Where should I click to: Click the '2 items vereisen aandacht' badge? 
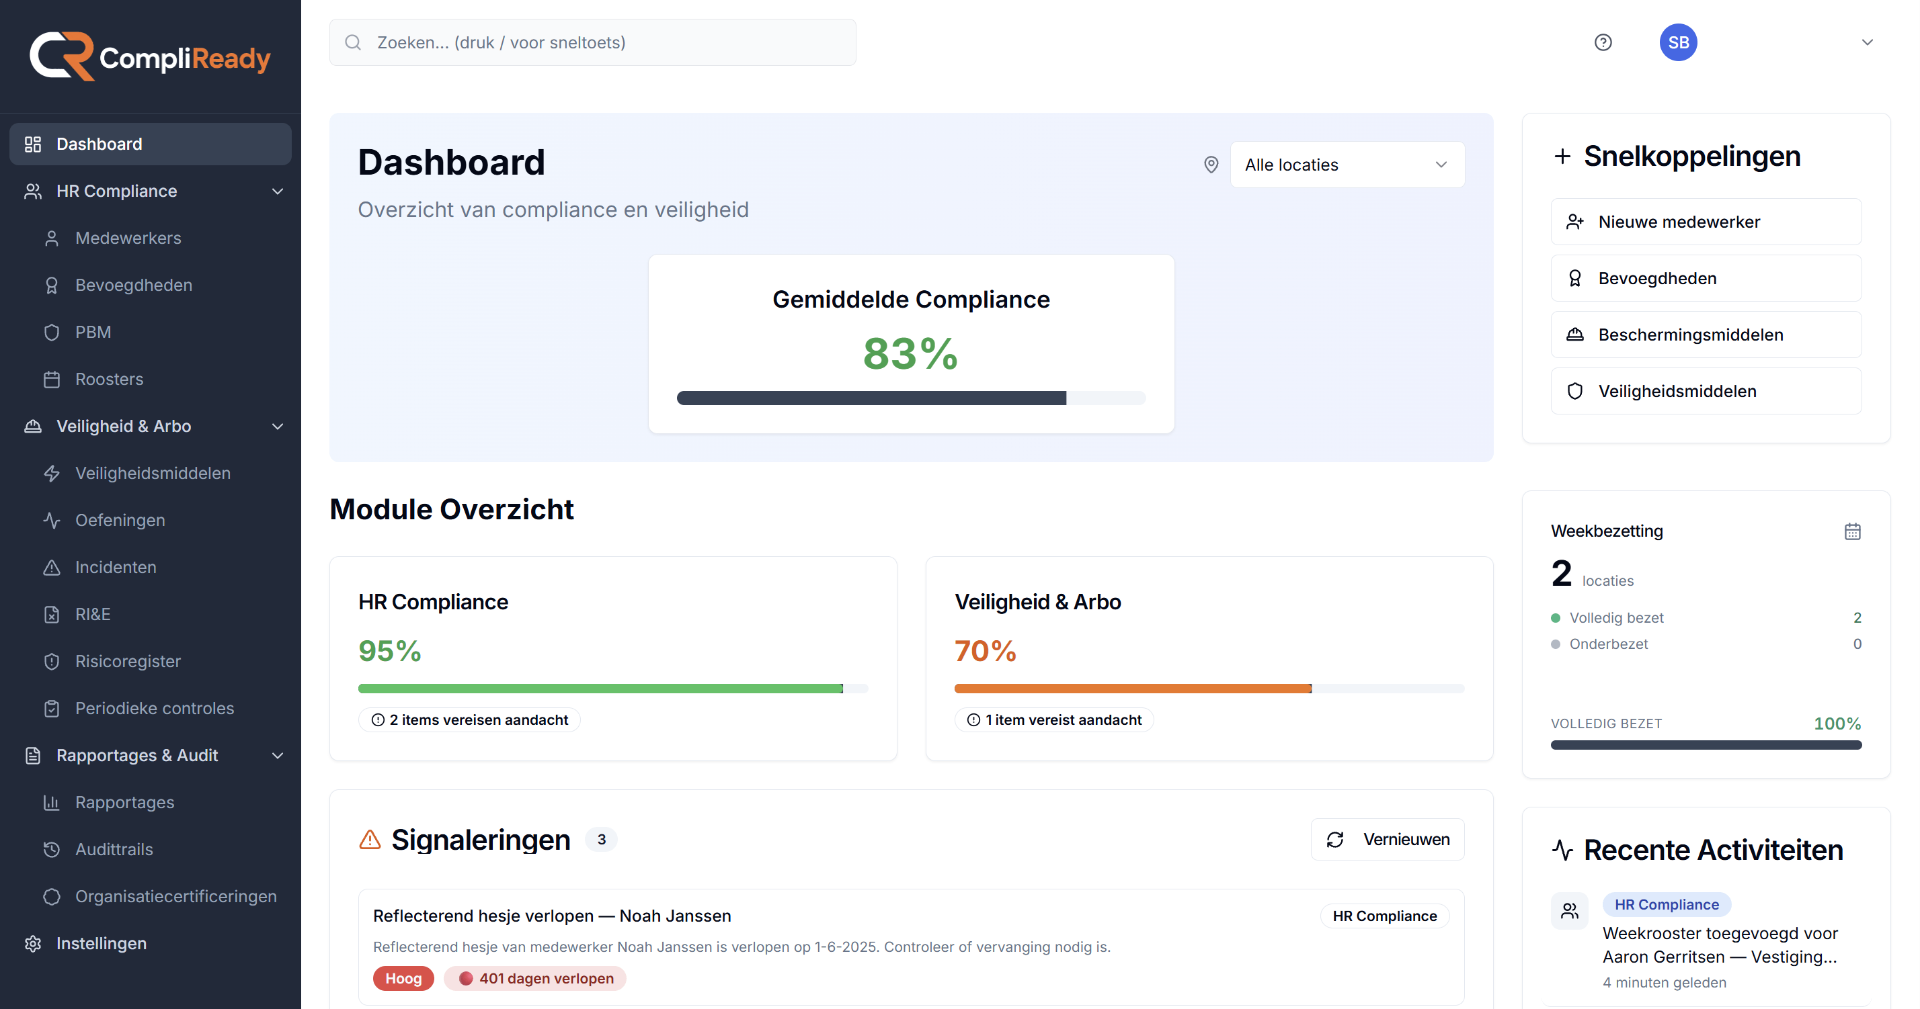[x=469, y=720]
